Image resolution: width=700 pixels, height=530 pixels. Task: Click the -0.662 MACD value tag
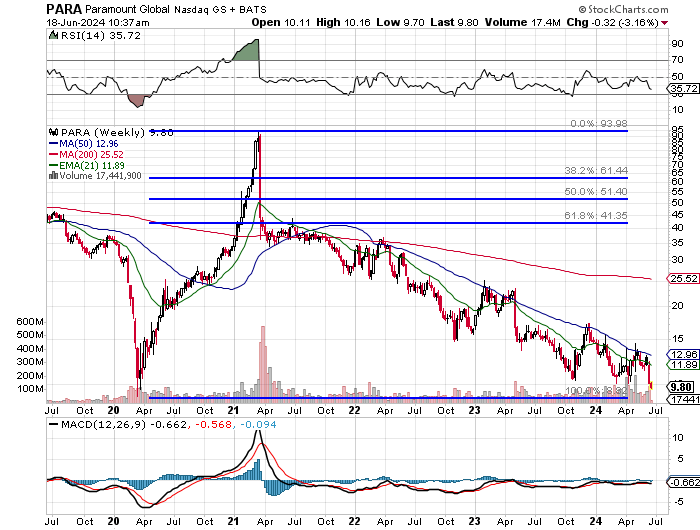[682, 482]
